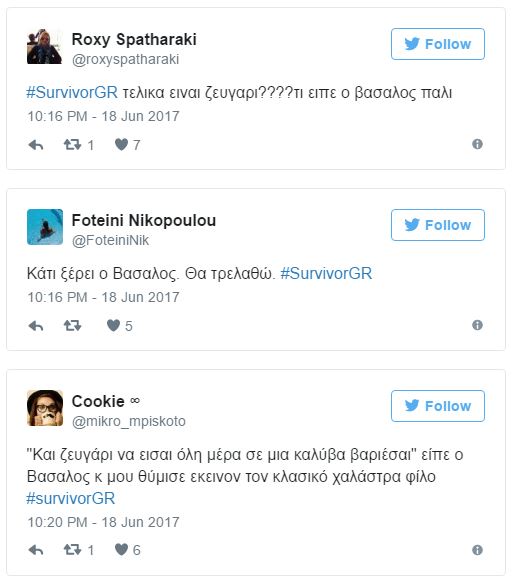Like Roxy Spatharaki's tweet
This screenshot has height=586, width=530.
coord(121,144)
